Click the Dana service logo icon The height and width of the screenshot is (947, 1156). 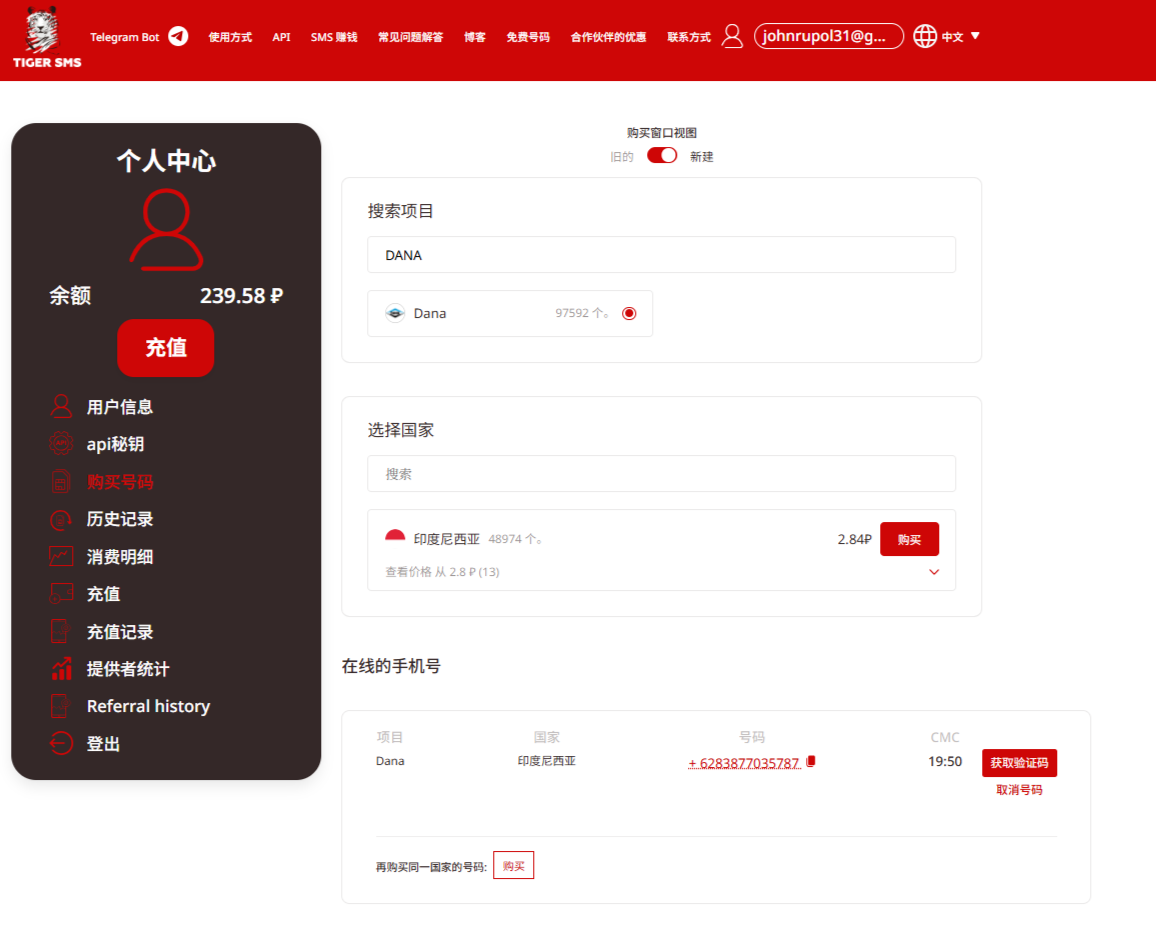pos(395,313)
